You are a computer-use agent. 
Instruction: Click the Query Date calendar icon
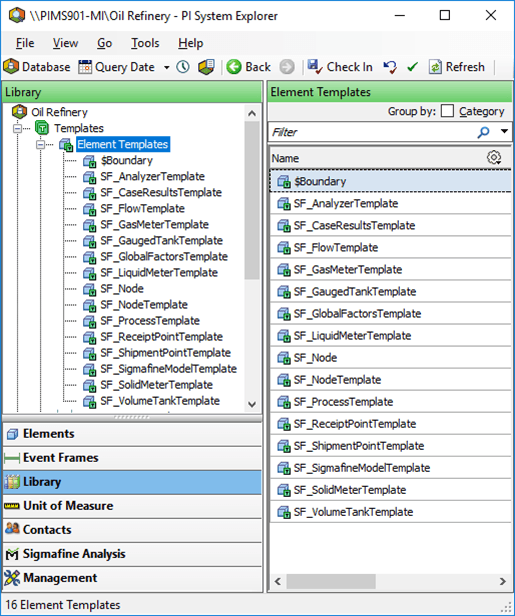pyautogui.click(x=84, y=67)
